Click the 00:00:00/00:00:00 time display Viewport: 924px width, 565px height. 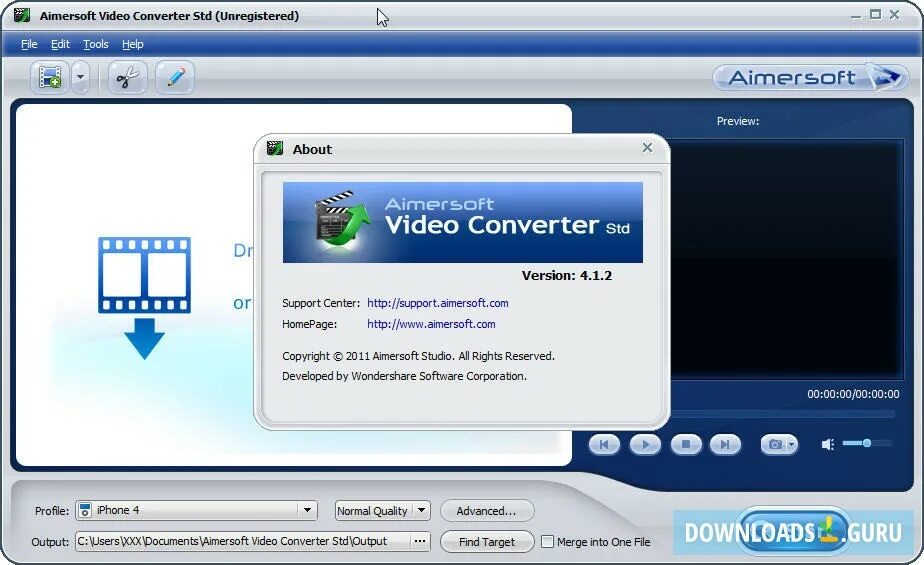point(853,394)
